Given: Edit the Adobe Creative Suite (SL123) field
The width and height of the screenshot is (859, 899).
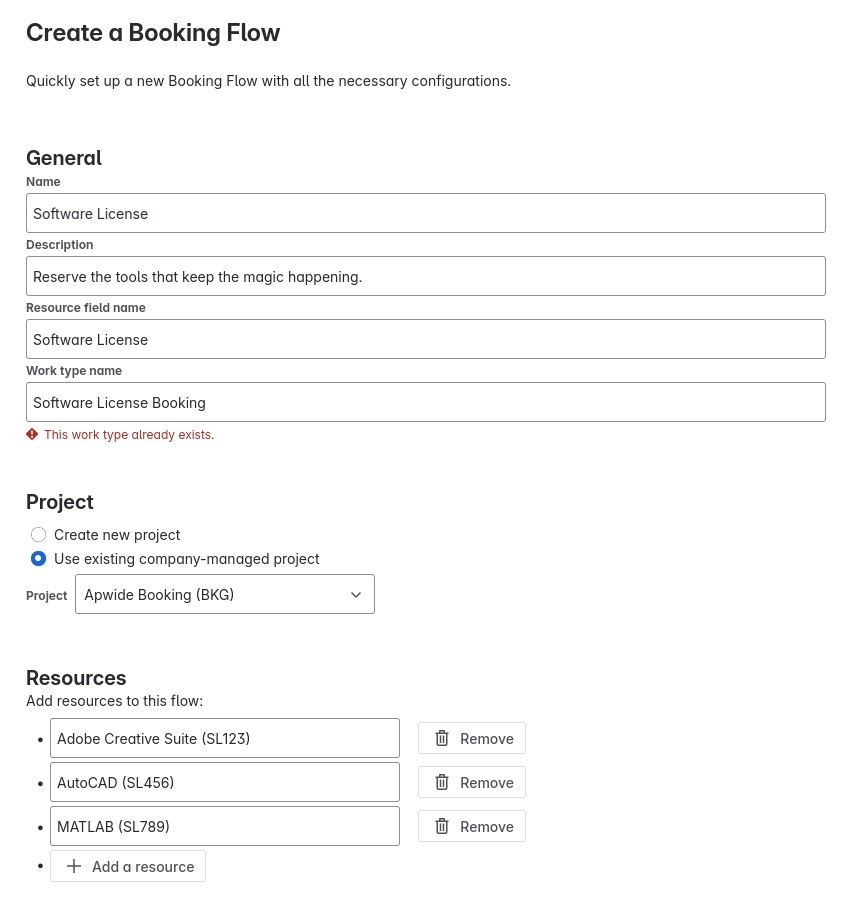Looking at the screenshot, I should (x=225, y=739).
